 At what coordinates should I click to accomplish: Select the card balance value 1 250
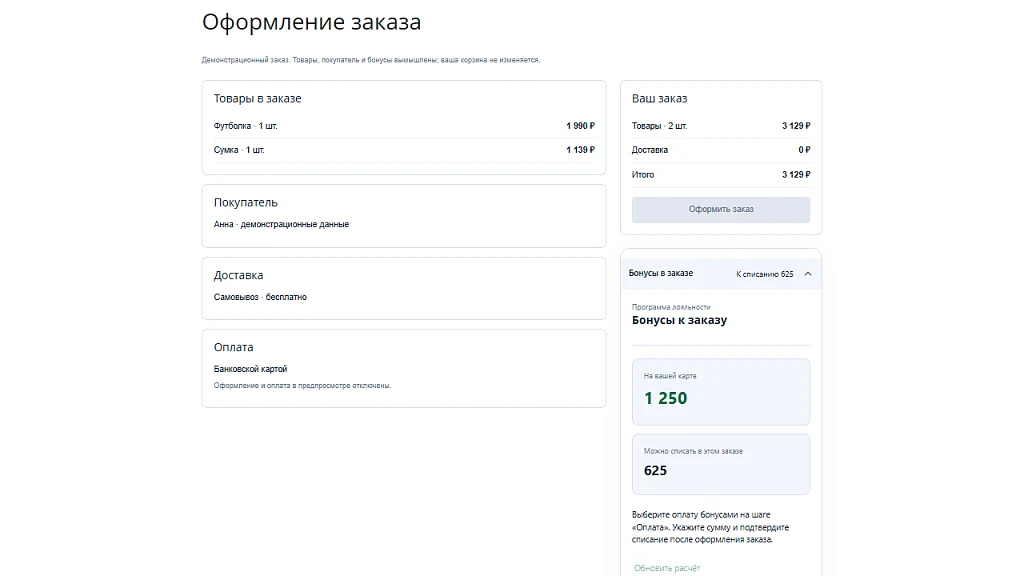point(665,398)
